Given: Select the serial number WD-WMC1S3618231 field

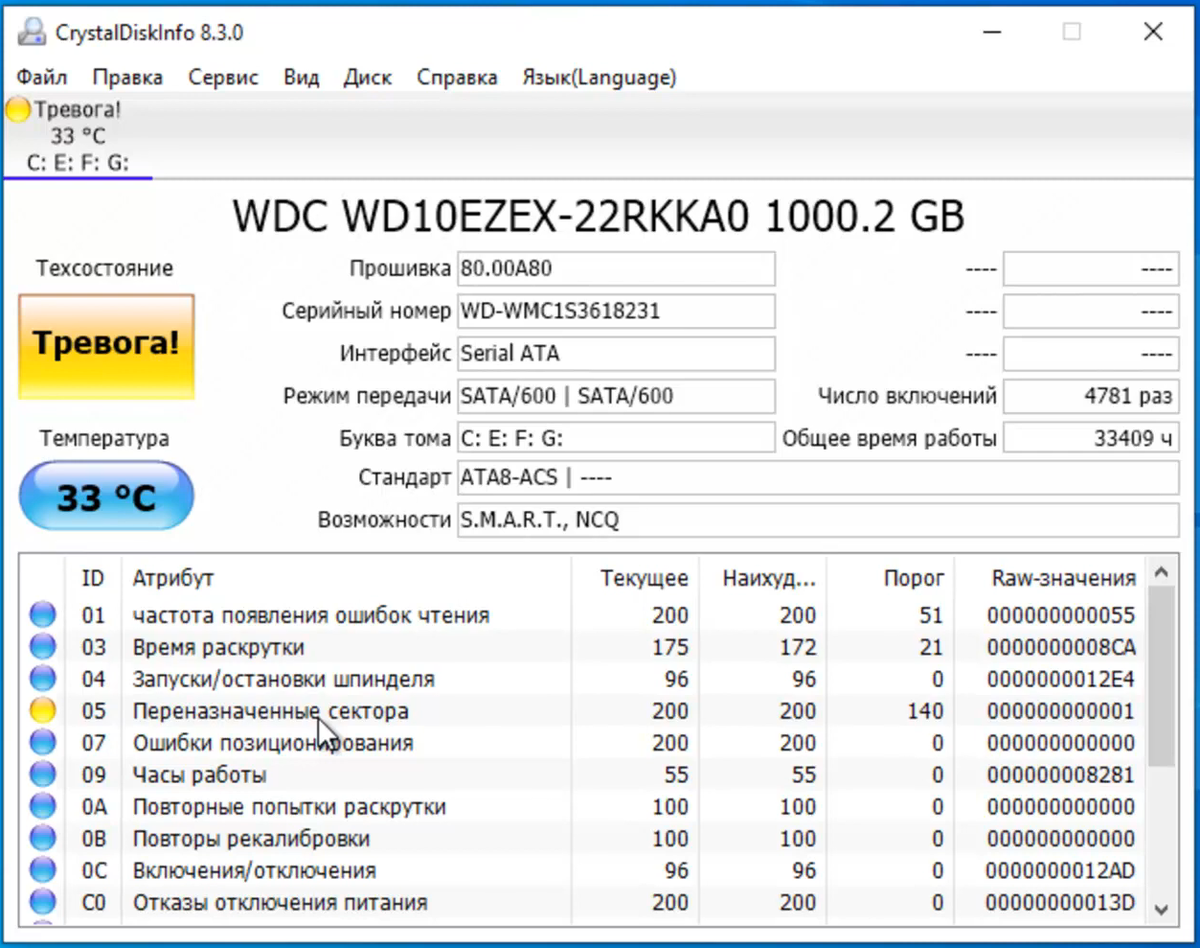Looking at the screenshot, I should (x=616, y=310).
